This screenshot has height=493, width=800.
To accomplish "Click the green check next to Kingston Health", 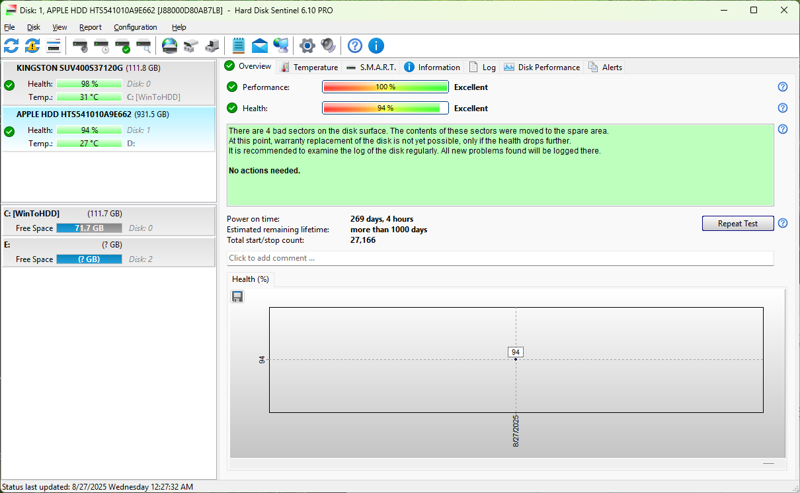I will [9, 85].
